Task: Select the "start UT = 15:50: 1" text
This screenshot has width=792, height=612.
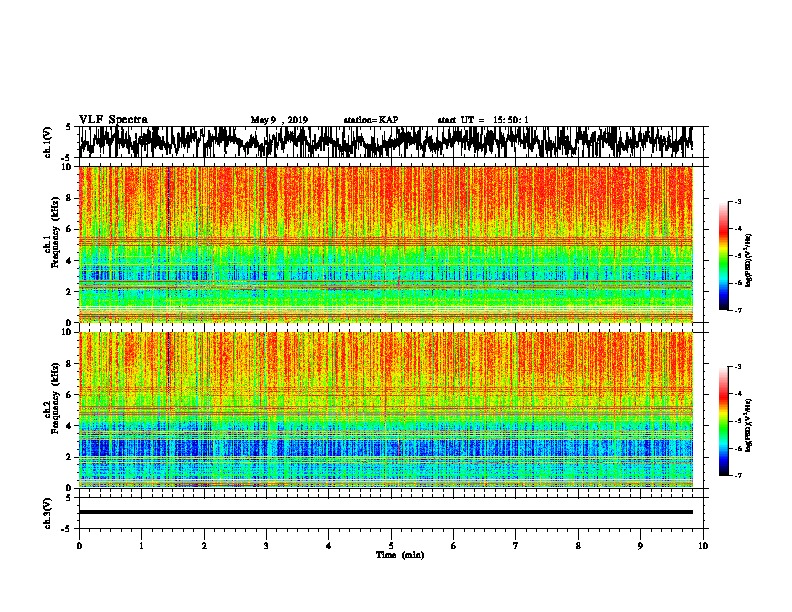Action: pyautogui.click(x=483, y=120)
